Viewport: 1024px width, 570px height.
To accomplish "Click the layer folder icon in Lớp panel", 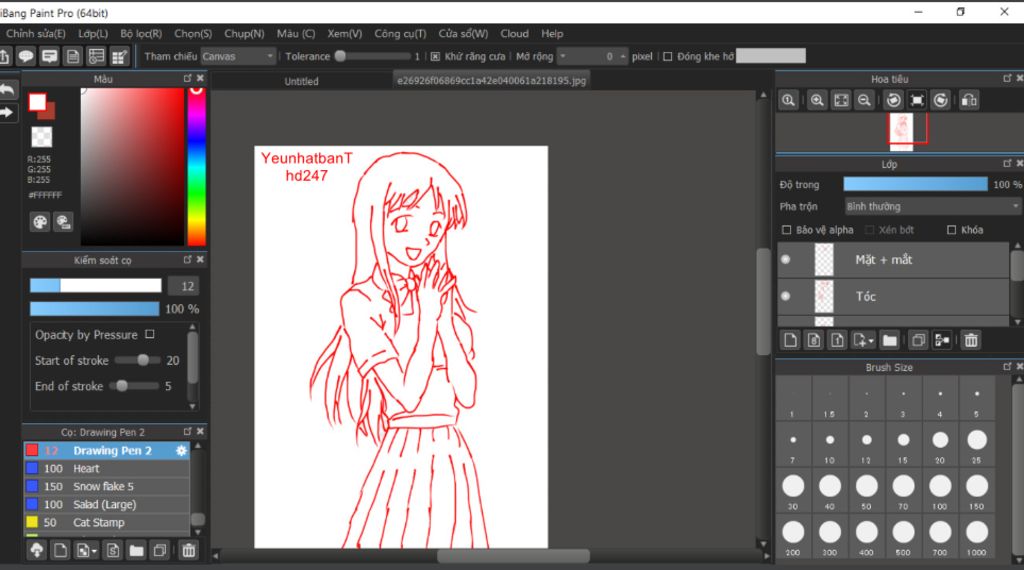I will (889, 340).
